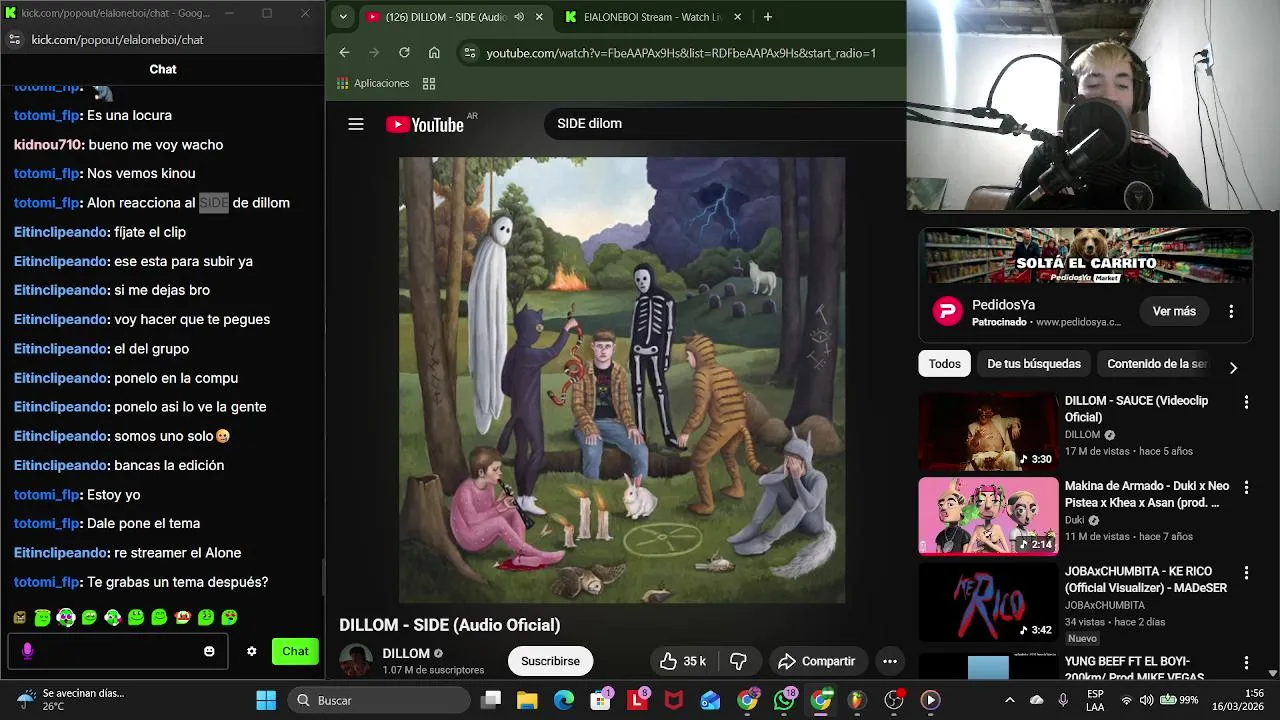This screenshot has width=1280, height=720.
Task: Toggle taskbar microphone tray icon
Action: pyautogui.click(x=1063, y=700)
